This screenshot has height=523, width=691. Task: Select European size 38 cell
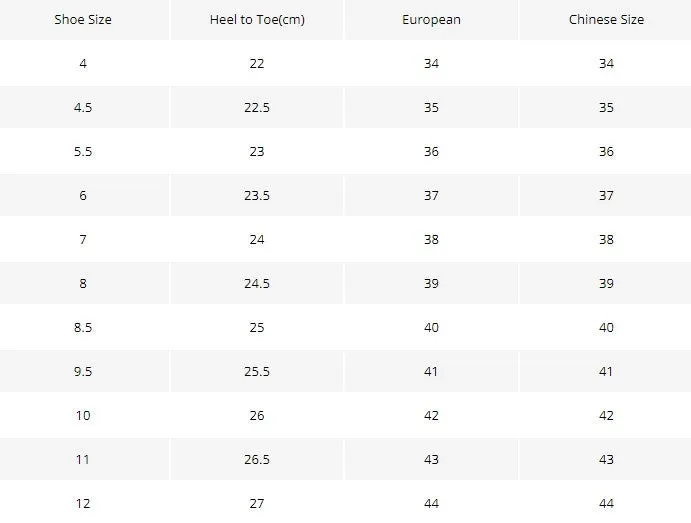(x=431, y=239)
